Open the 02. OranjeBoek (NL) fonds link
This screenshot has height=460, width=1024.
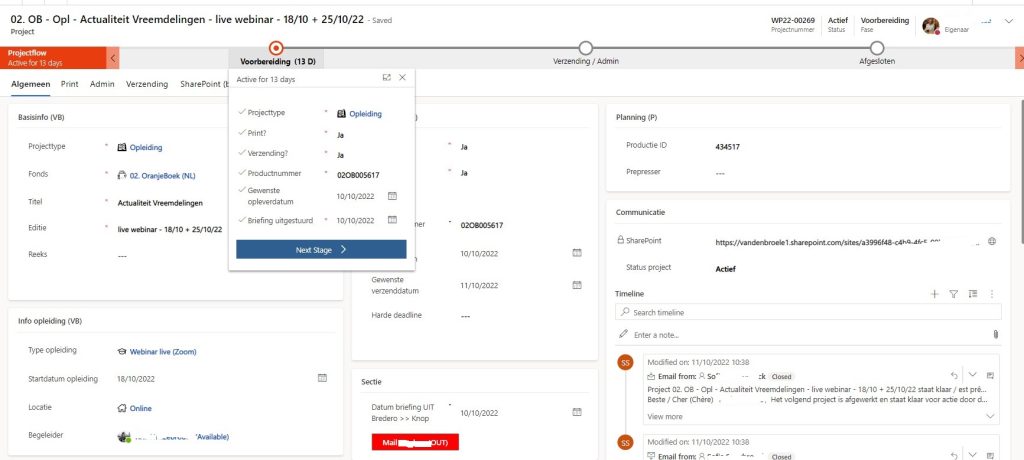click(165, 174)
